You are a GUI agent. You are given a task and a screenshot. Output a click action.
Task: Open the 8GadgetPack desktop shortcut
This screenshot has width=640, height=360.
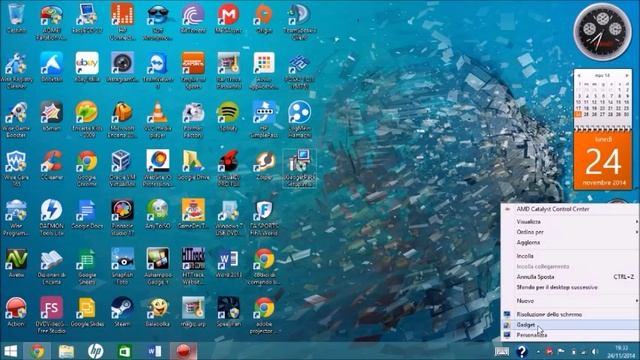coord(299,168)
